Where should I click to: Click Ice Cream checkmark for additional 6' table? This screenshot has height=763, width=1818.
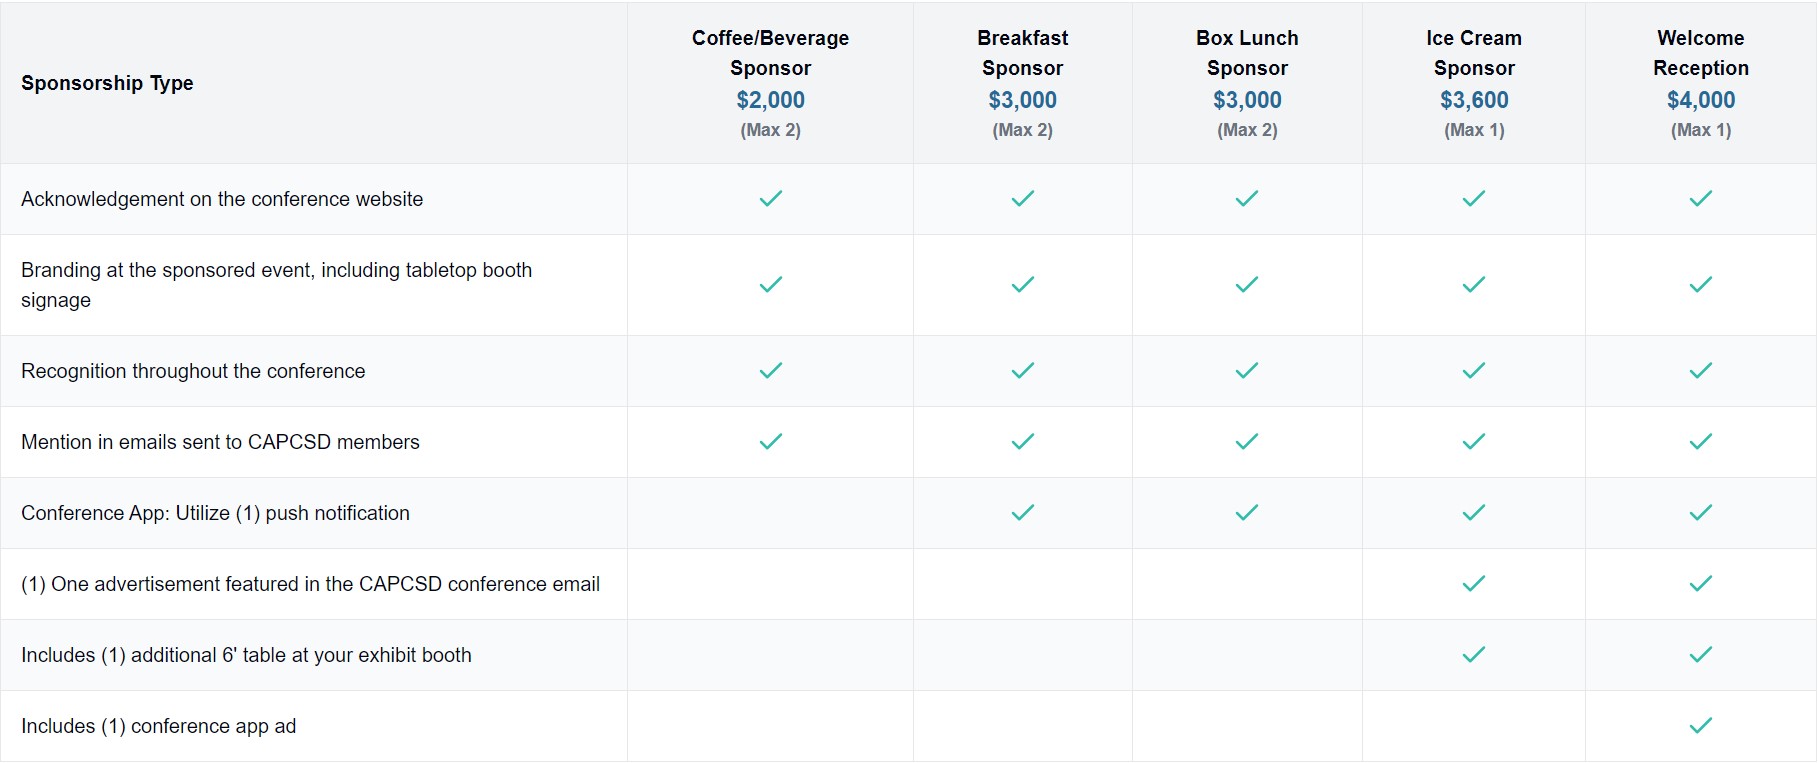coord(1474,655)
